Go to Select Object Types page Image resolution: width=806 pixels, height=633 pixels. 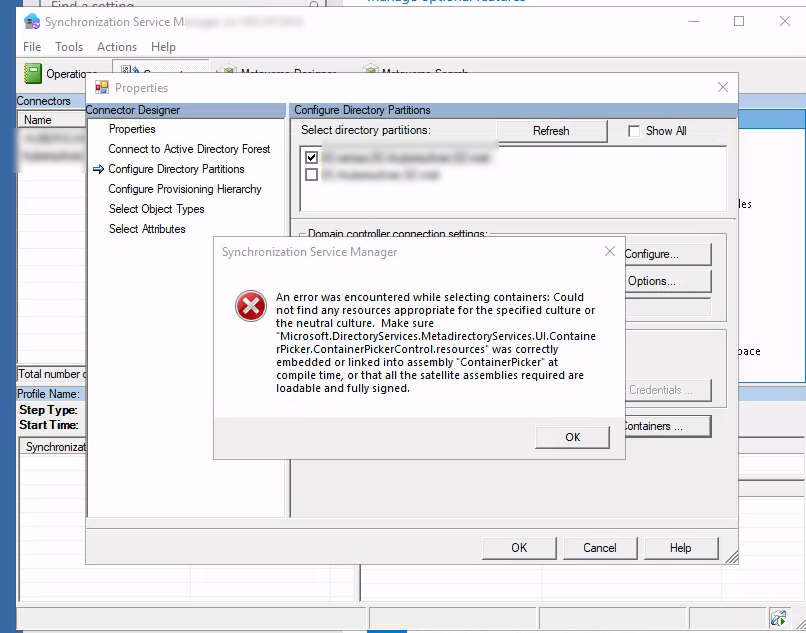click(157, 209)
